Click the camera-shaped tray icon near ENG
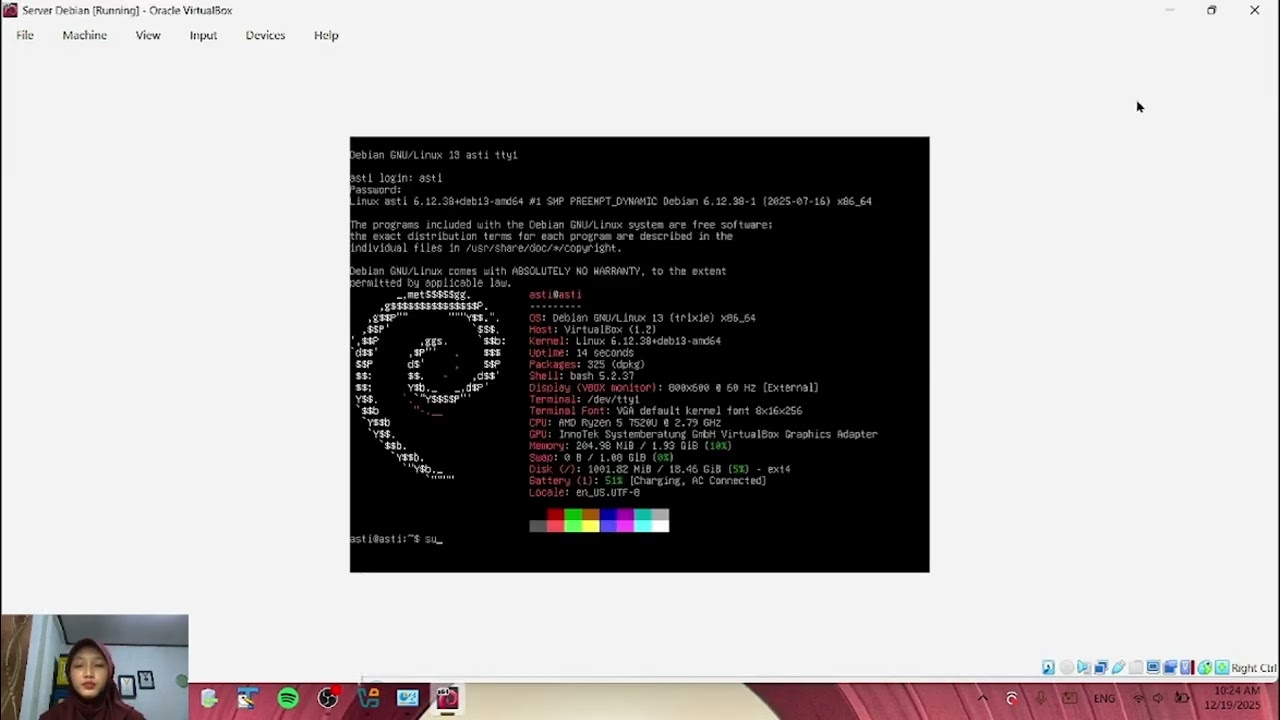1280x720 pixels. 1070,698
